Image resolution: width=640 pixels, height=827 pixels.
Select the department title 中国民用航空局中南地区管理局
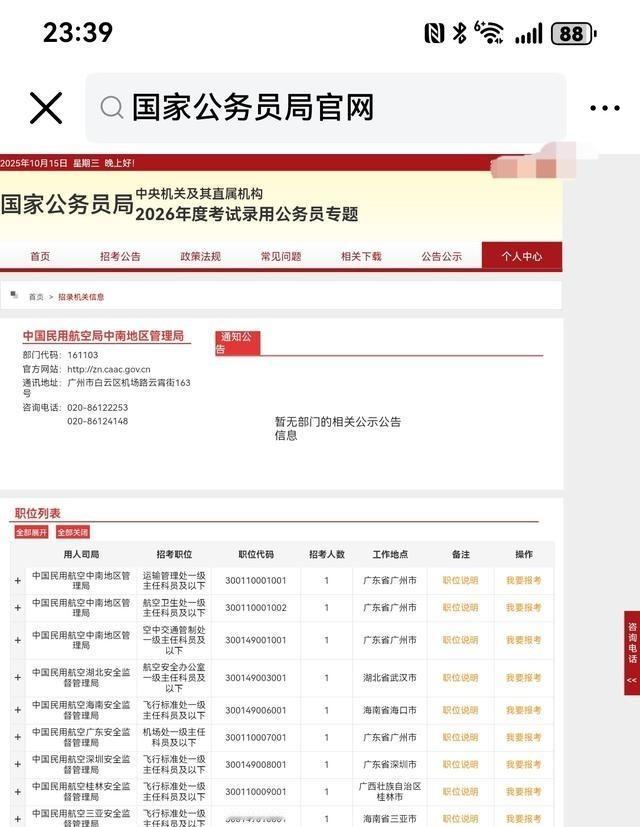103,336
